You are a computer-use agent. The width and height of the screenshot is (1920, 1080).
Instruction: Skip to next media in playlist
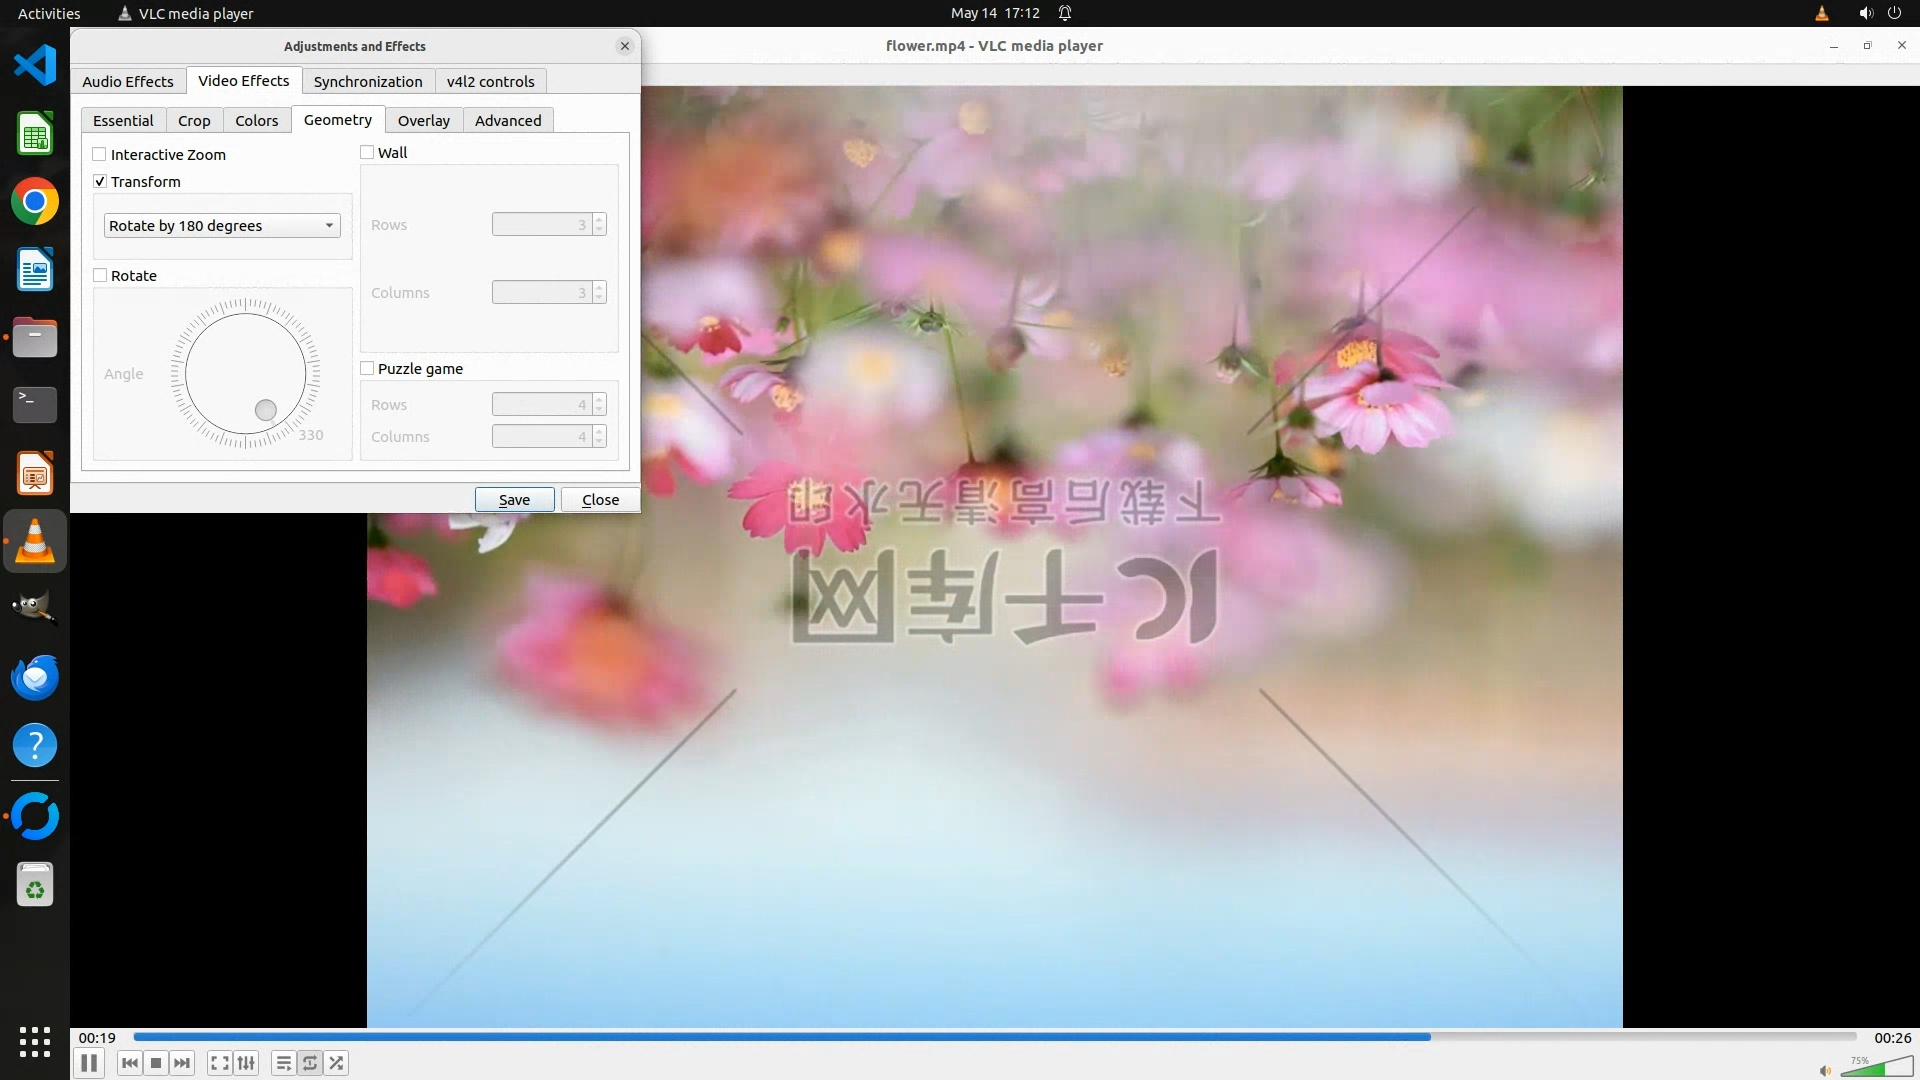coord(182,1063)
